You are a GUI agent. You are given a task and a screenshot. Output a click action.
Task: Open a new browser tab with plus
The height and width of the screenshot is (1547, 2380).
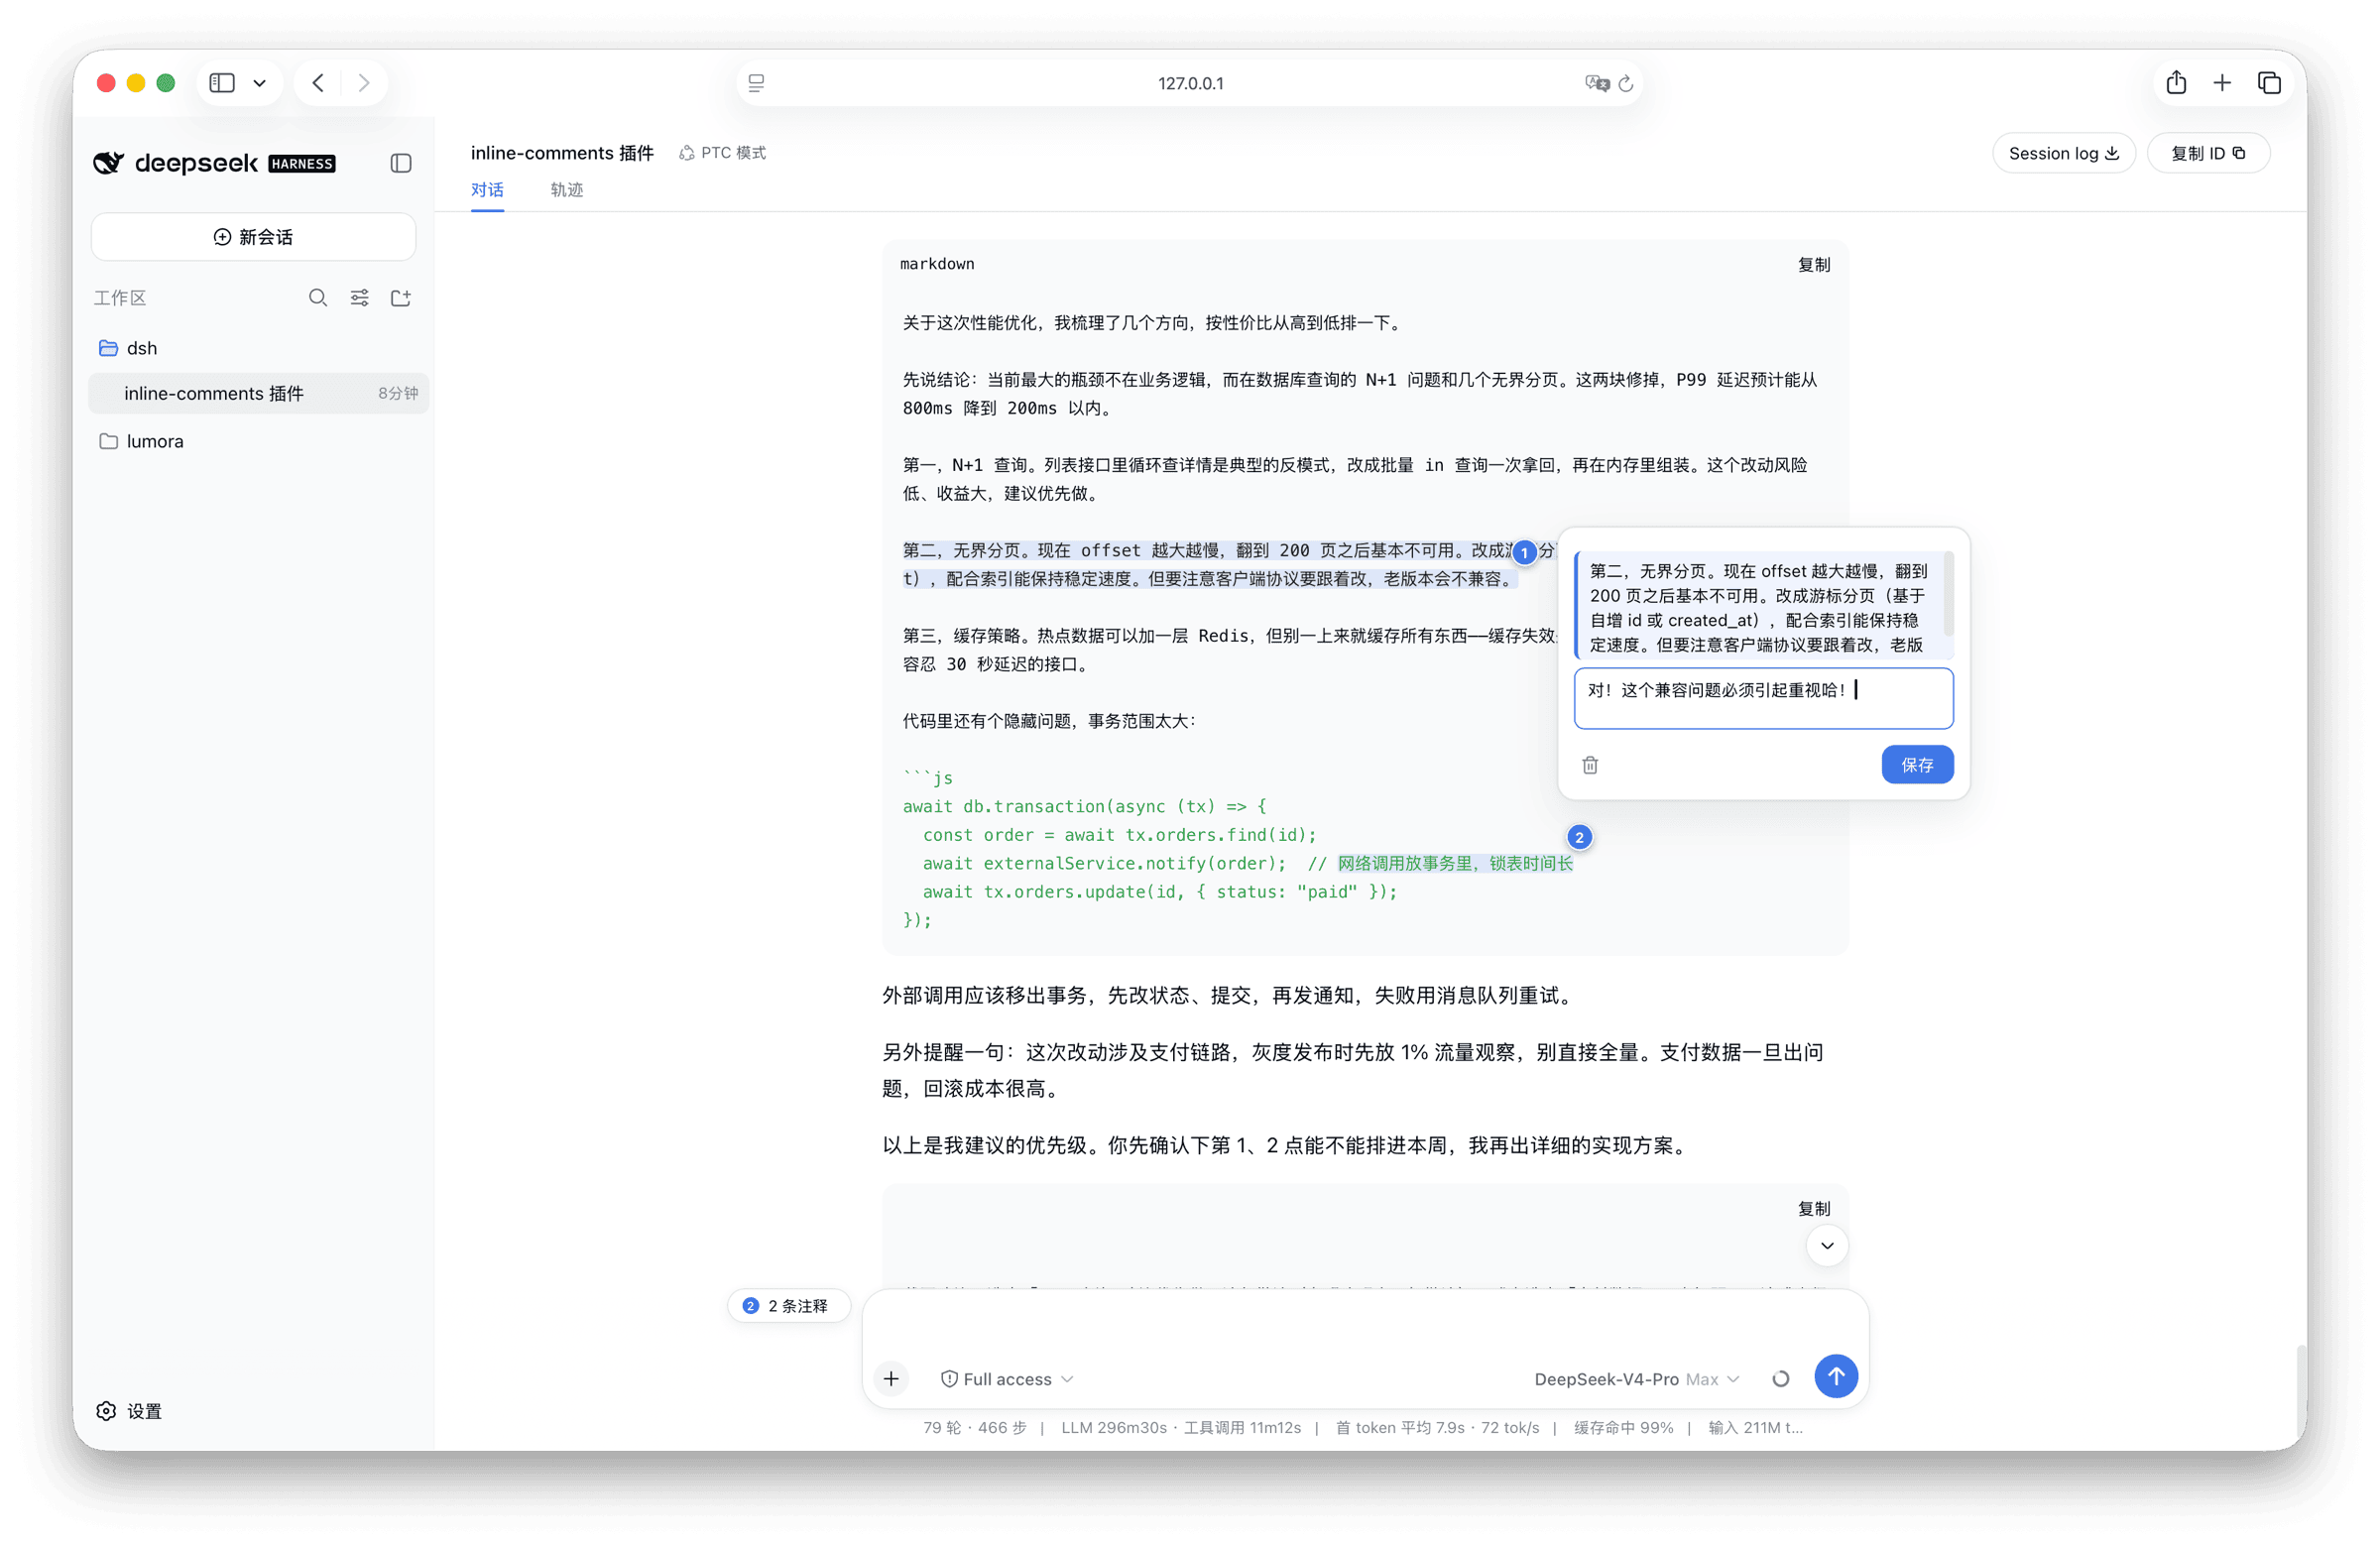click(x=2222, y=83)
